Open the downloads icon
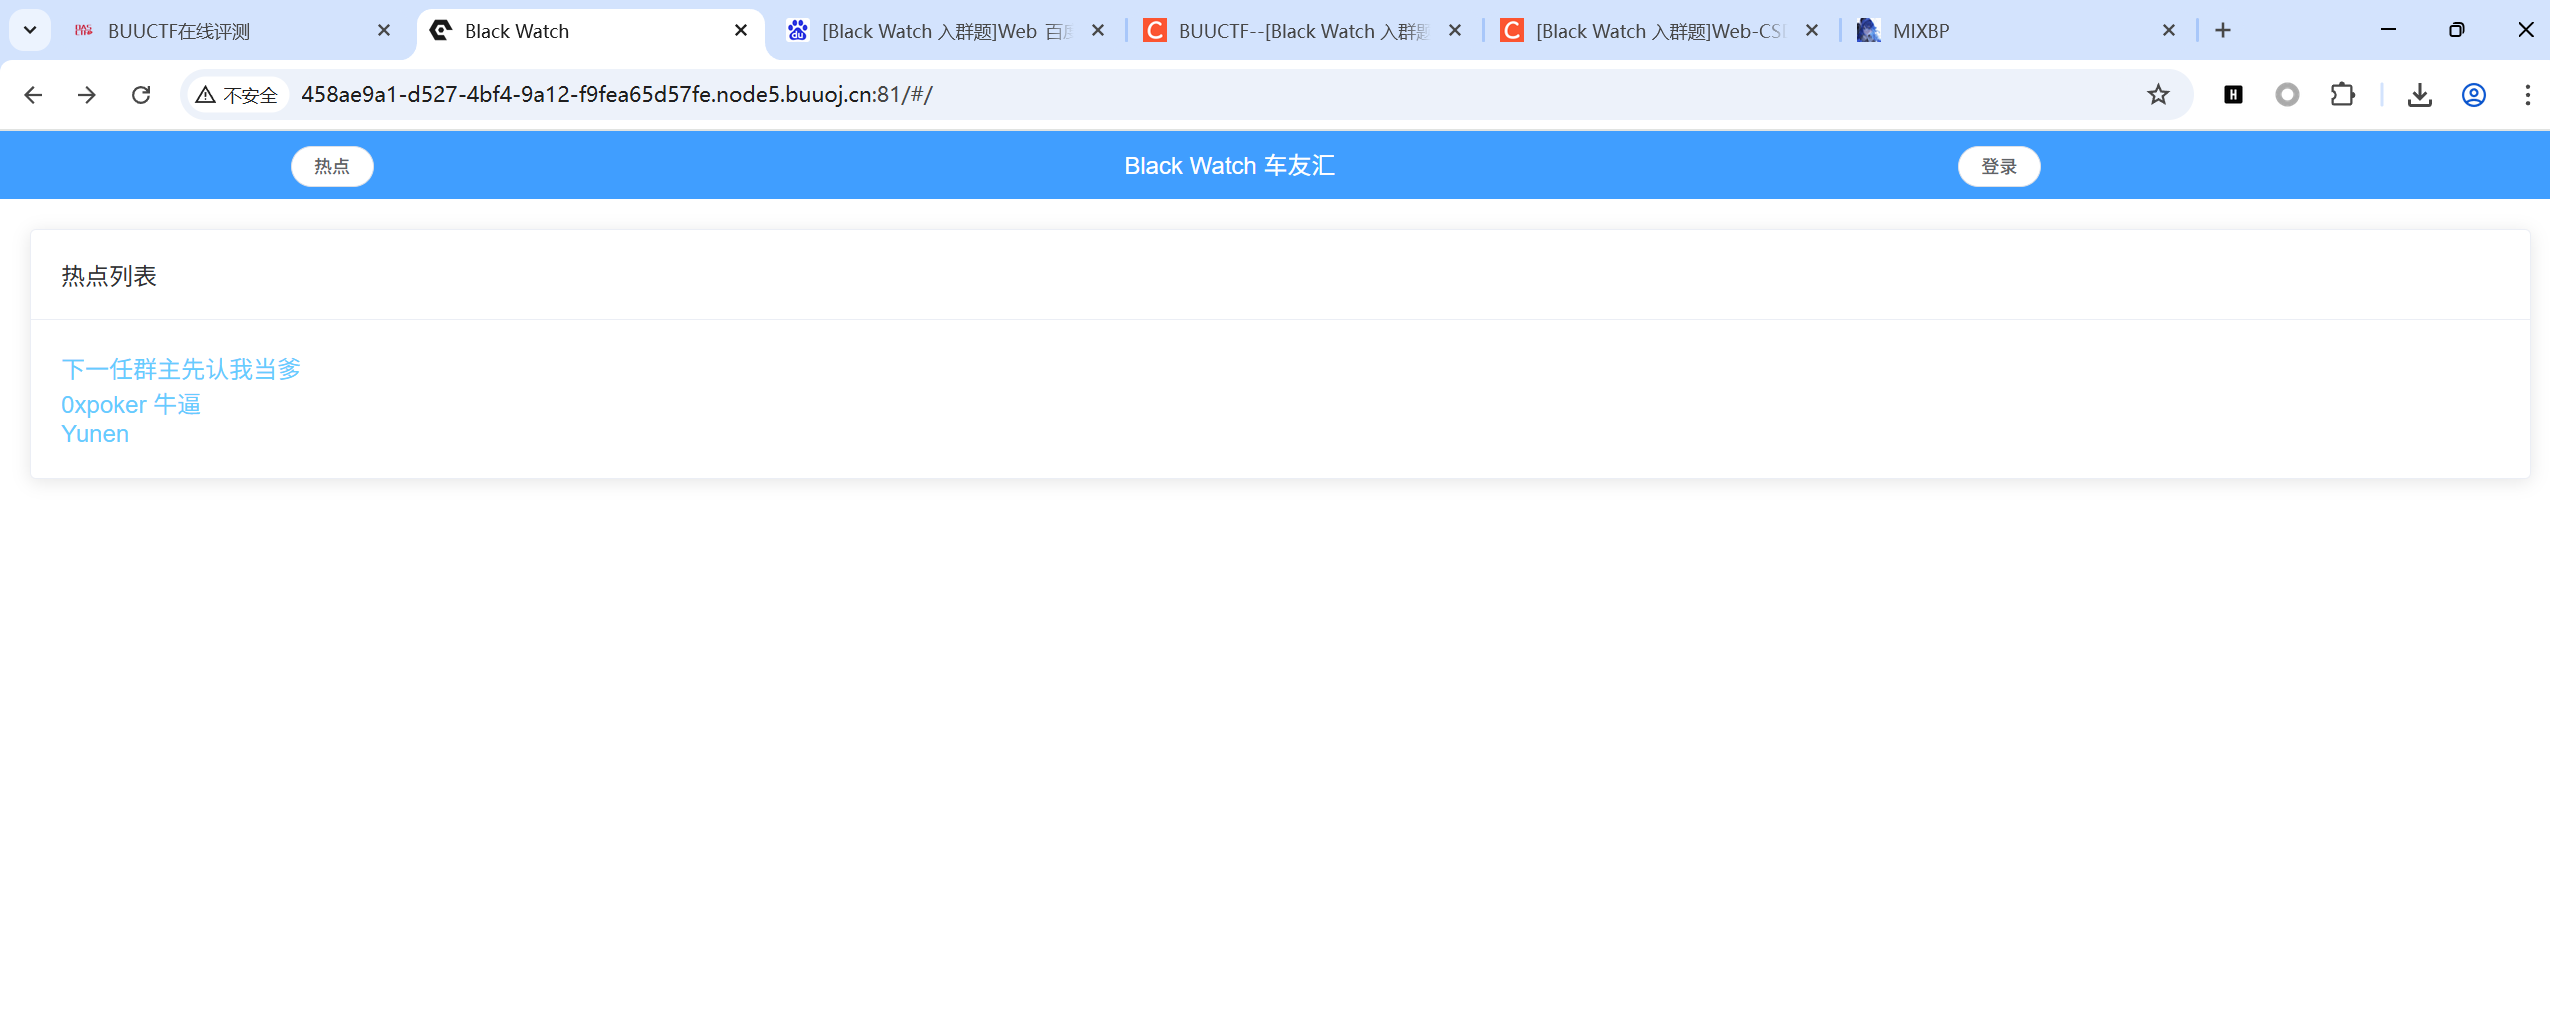 2419,95
